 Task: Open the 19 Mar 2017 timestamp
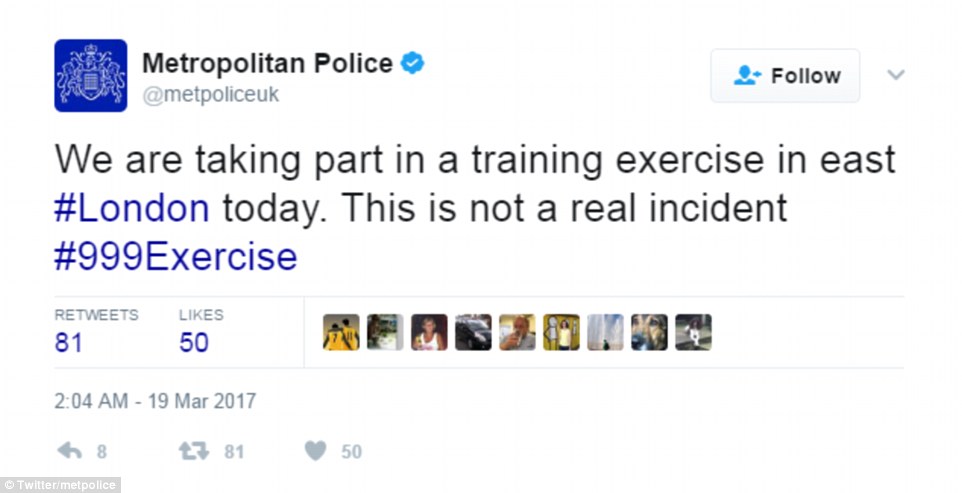[x=155, y=401]
